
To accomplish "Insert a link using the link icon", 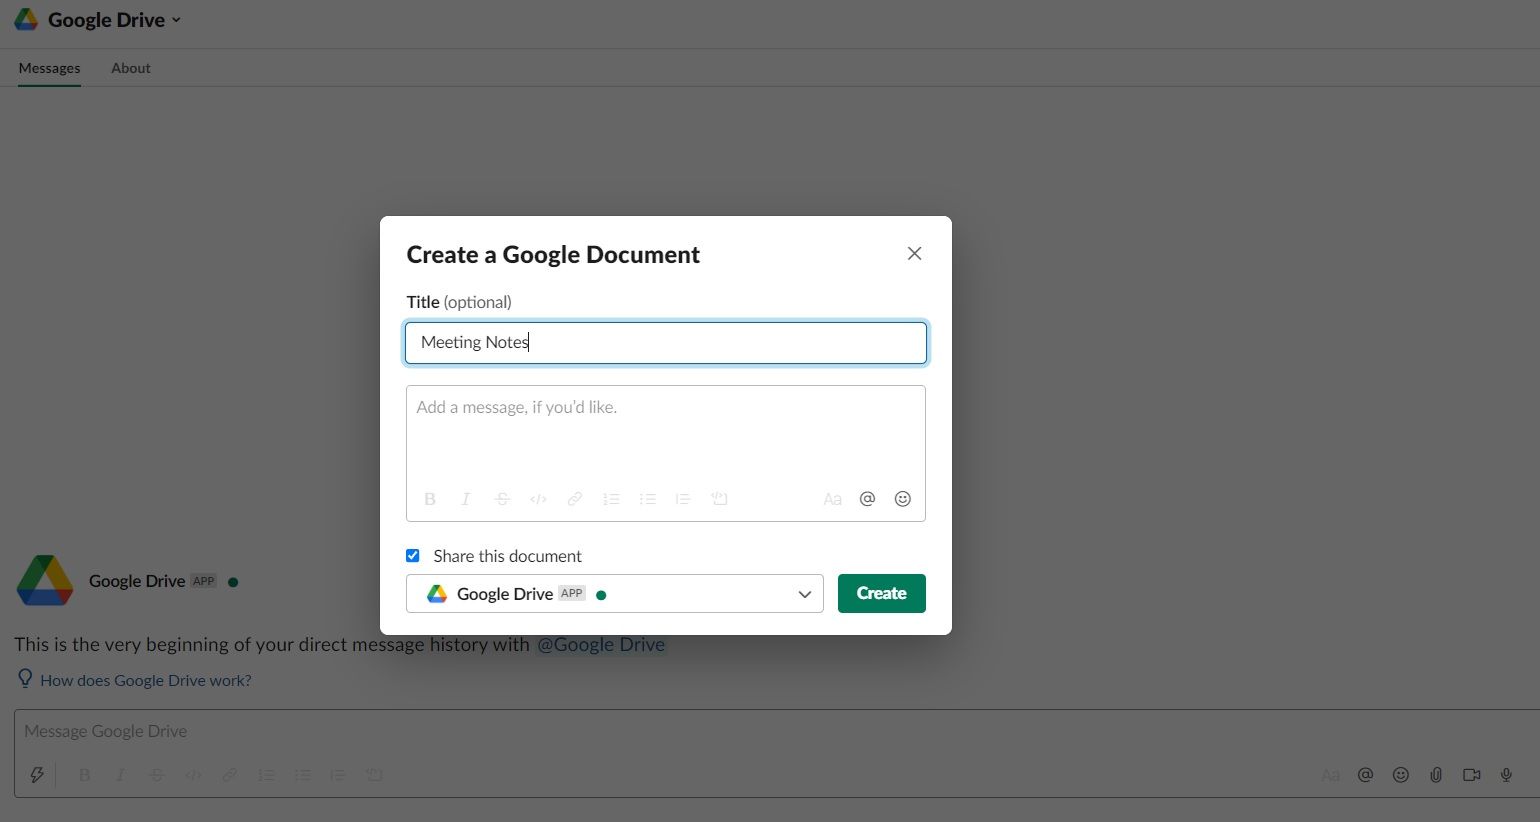I will point(574,498).
